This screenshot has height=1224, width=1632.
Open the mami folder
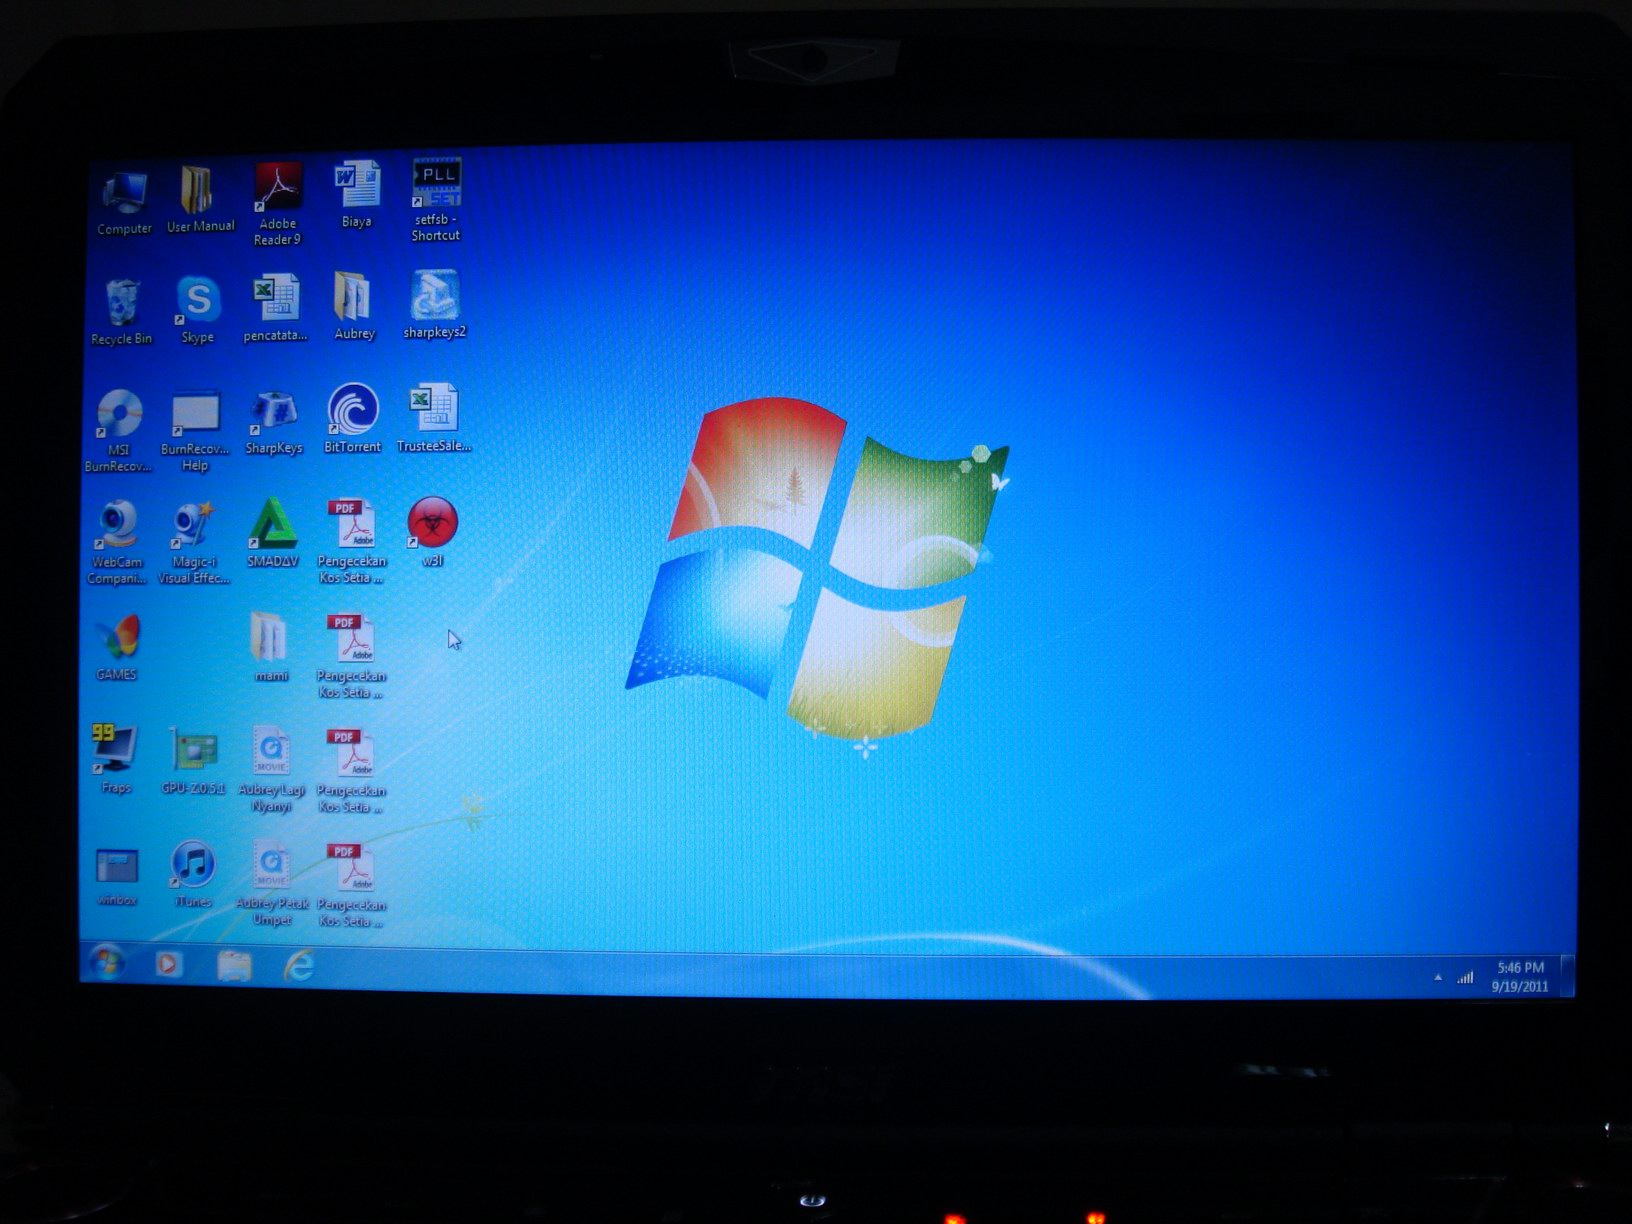(270, 648)
